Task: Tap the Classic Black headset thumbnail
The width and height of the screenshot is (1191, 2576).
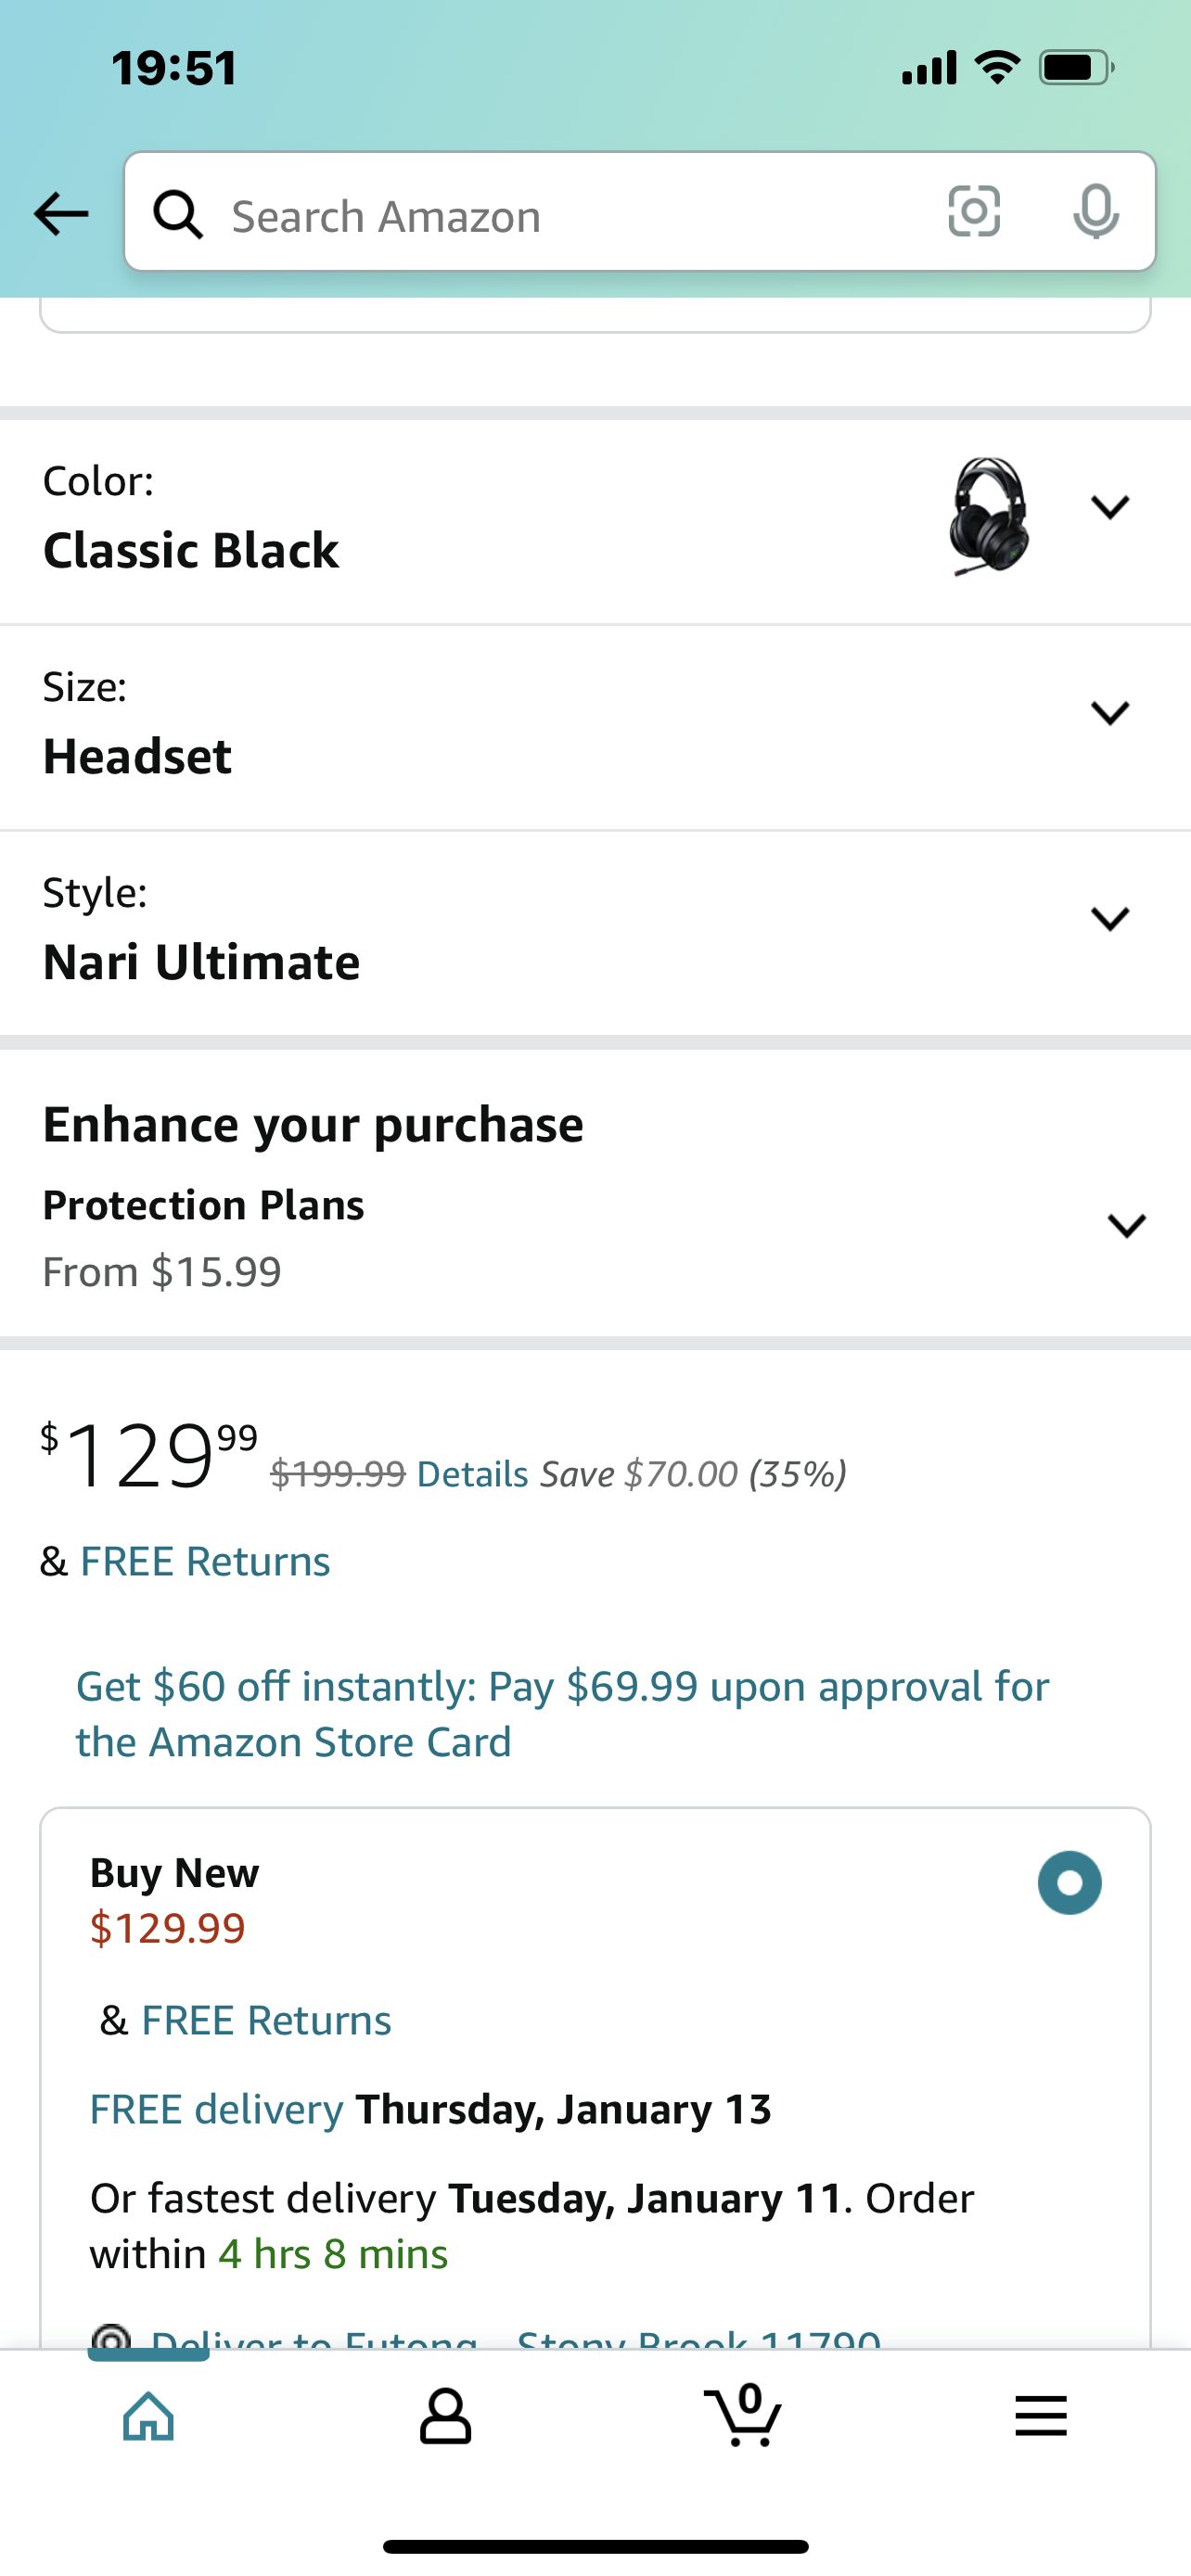Action: click(x=988, y=516)
